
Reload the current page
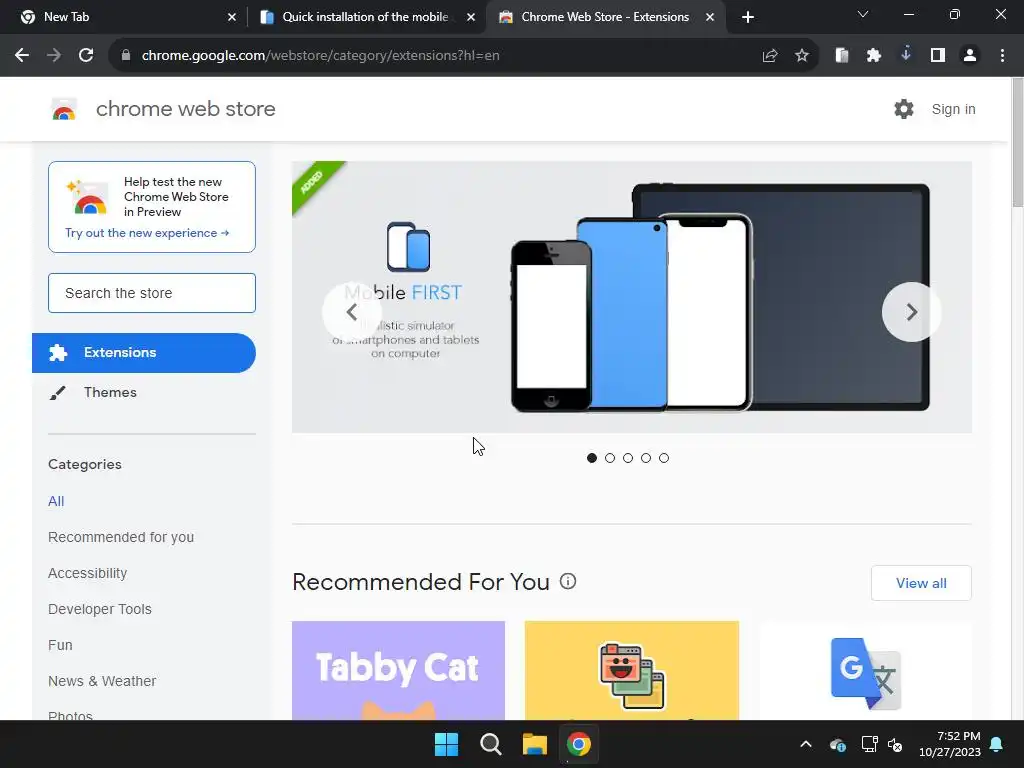86,56
